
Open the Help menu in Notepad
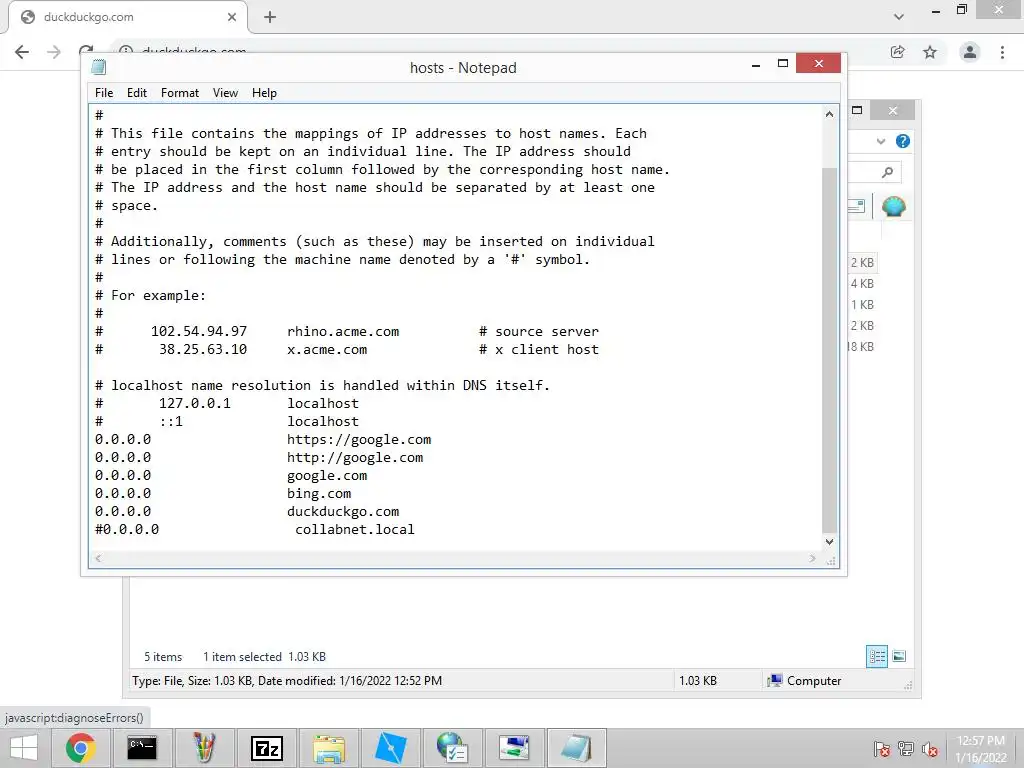264,93
